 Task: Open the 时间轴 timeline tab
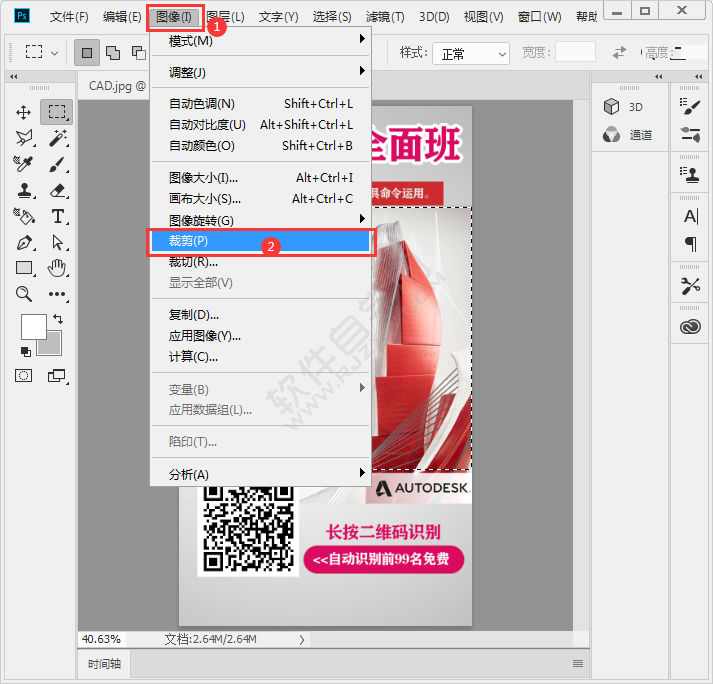point(104,664)
